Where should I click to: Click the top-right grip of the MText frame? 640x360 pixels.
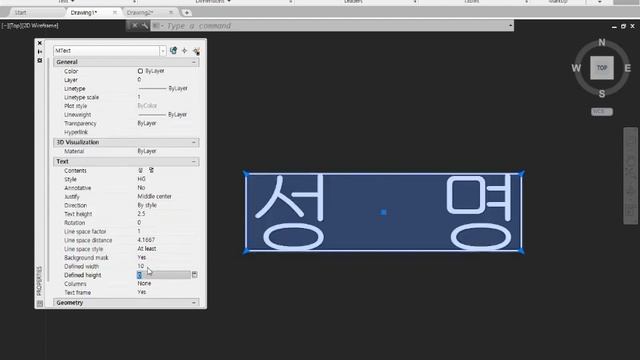pyautogui.click(x=522, y=173)
